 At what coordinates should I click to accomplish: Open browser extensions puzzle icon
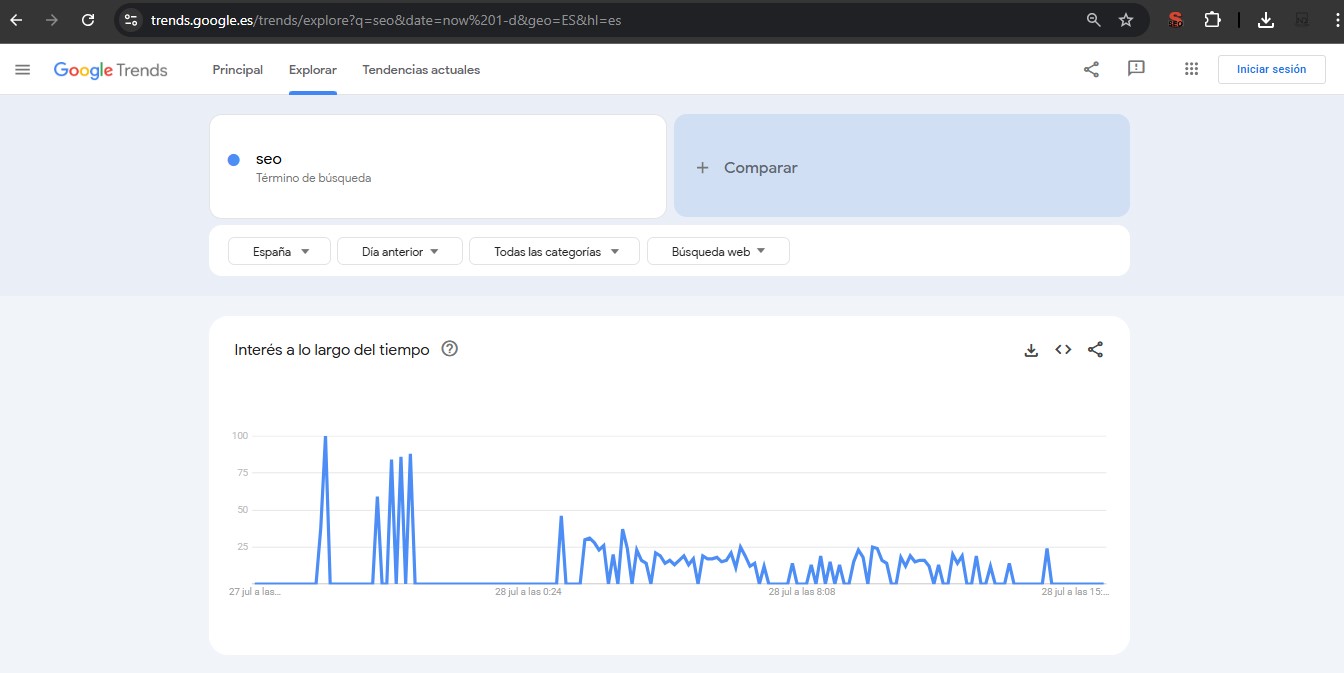(1212, 20)
